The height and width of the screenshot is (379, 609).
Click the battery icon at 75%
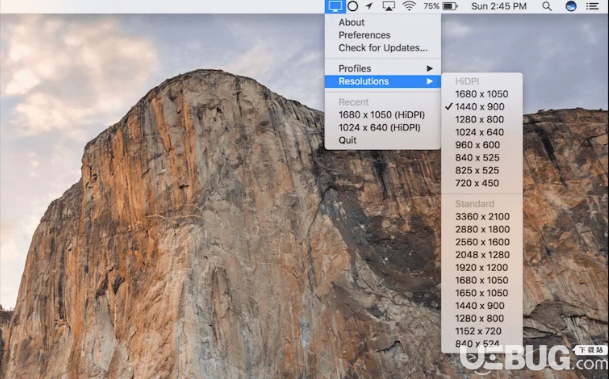pyautogui.click(x=450, y=6)
